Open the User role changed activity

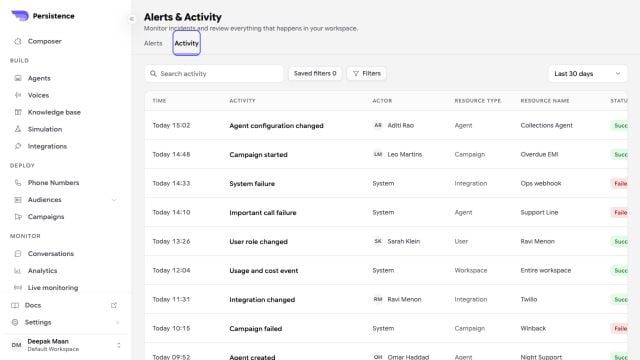[x=258, y=242]
